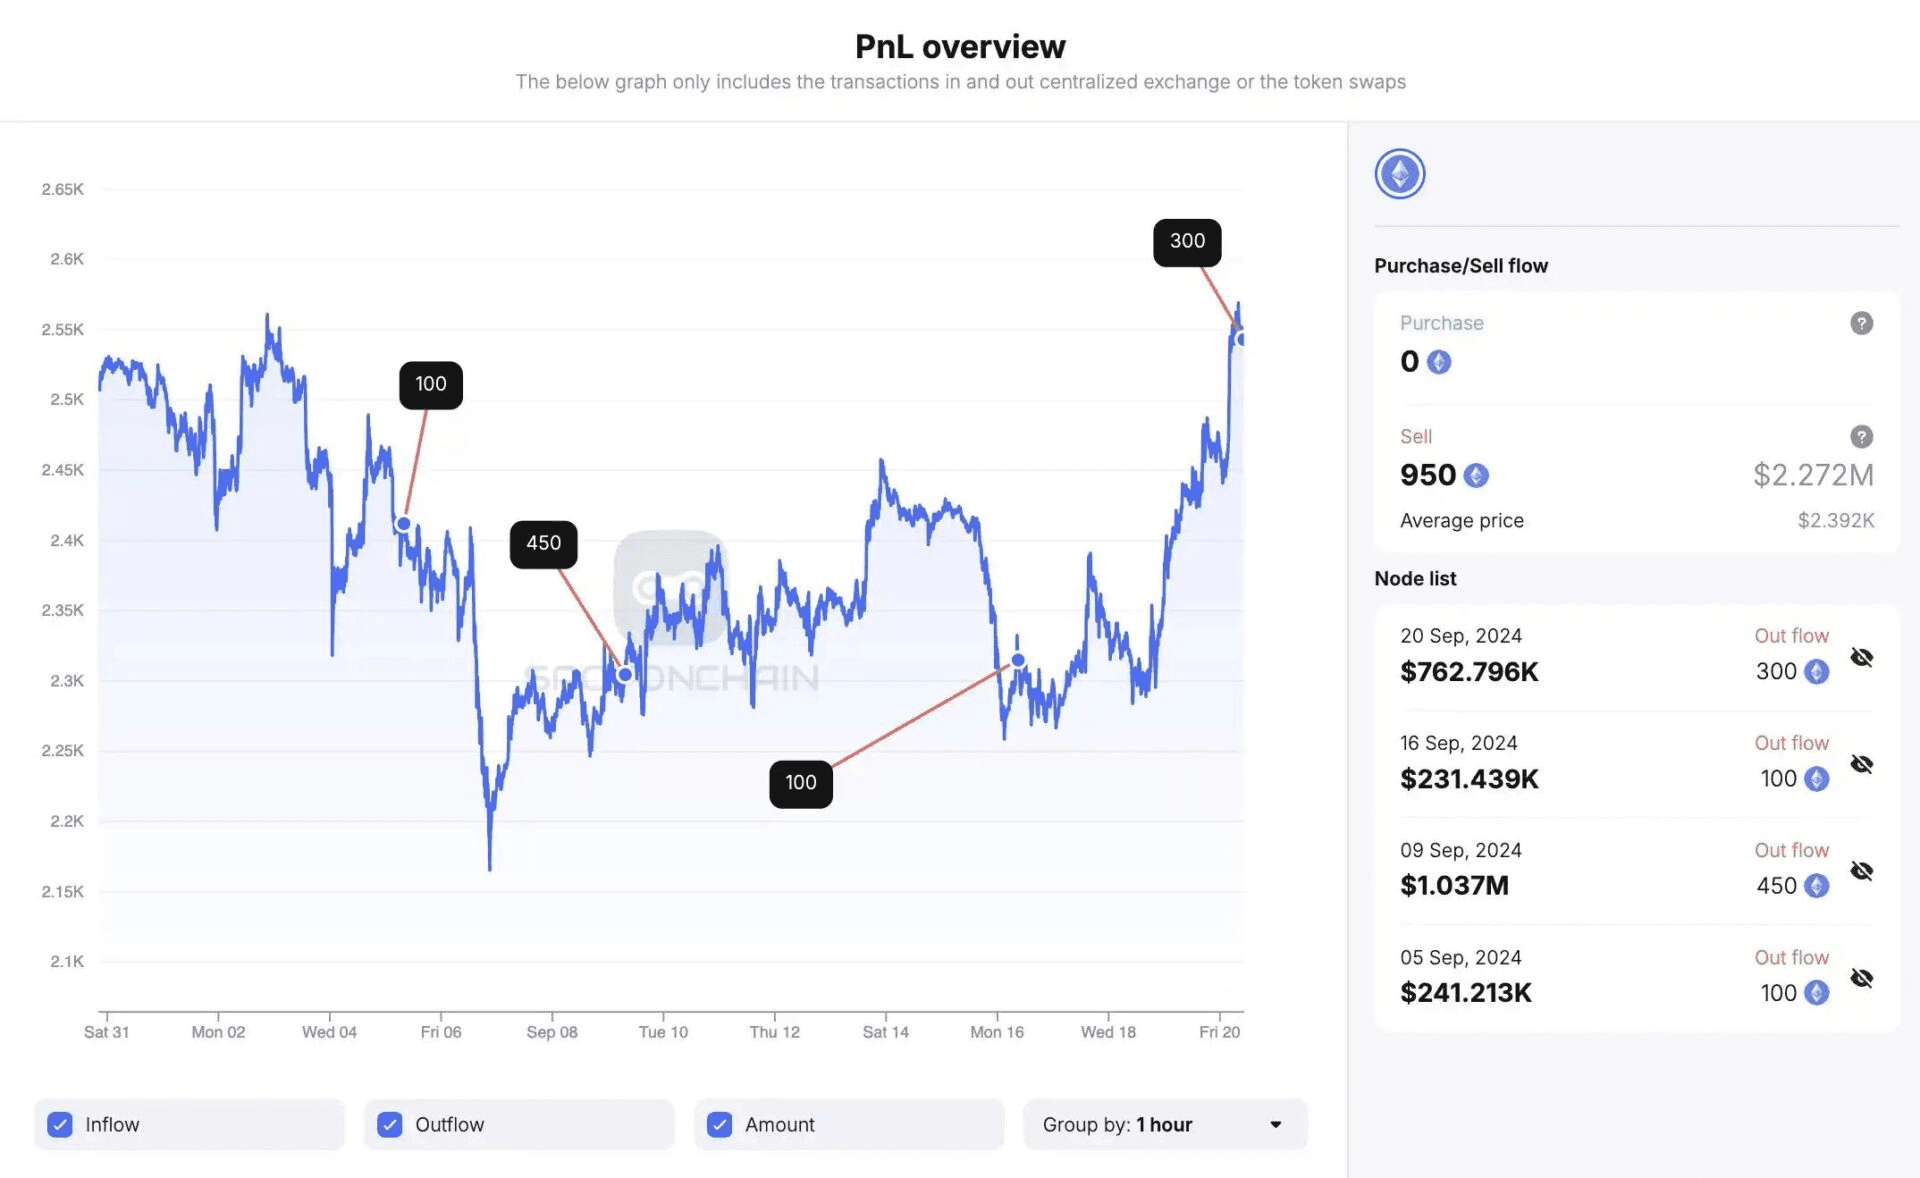Click the $2.272M sell total
This screenshot has height=1178, width=1920.
(1813, 475)
